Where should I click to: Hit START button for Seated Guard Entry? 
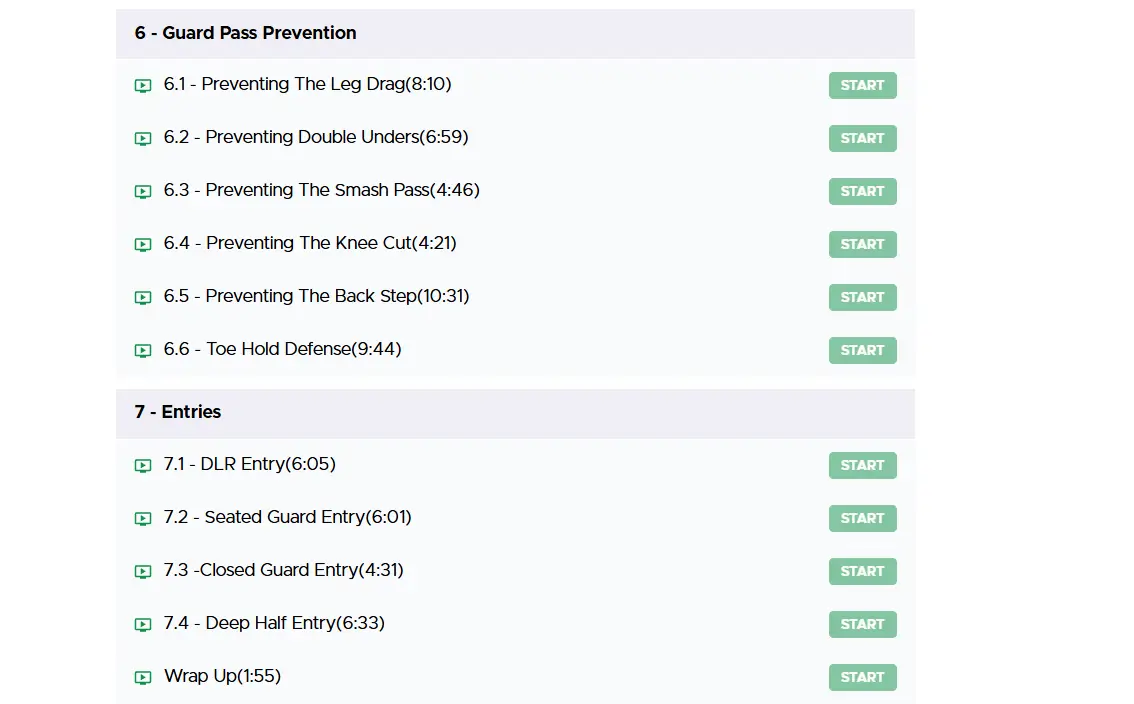(862, 519)
